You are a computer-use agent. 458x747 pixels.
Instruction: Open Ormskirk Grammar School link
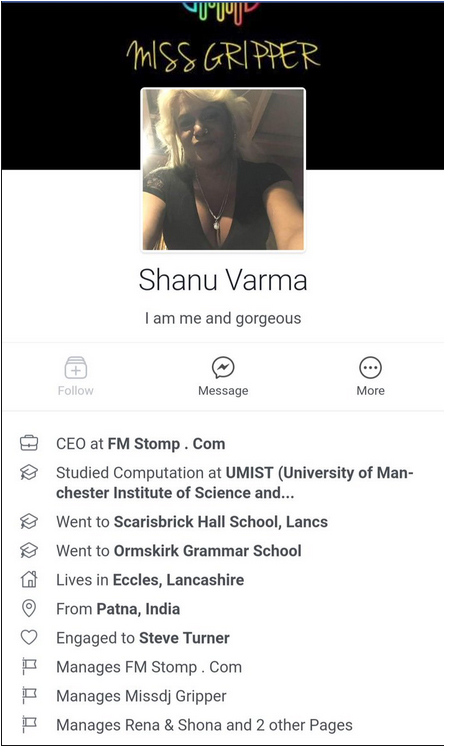(x=207, y=551)
